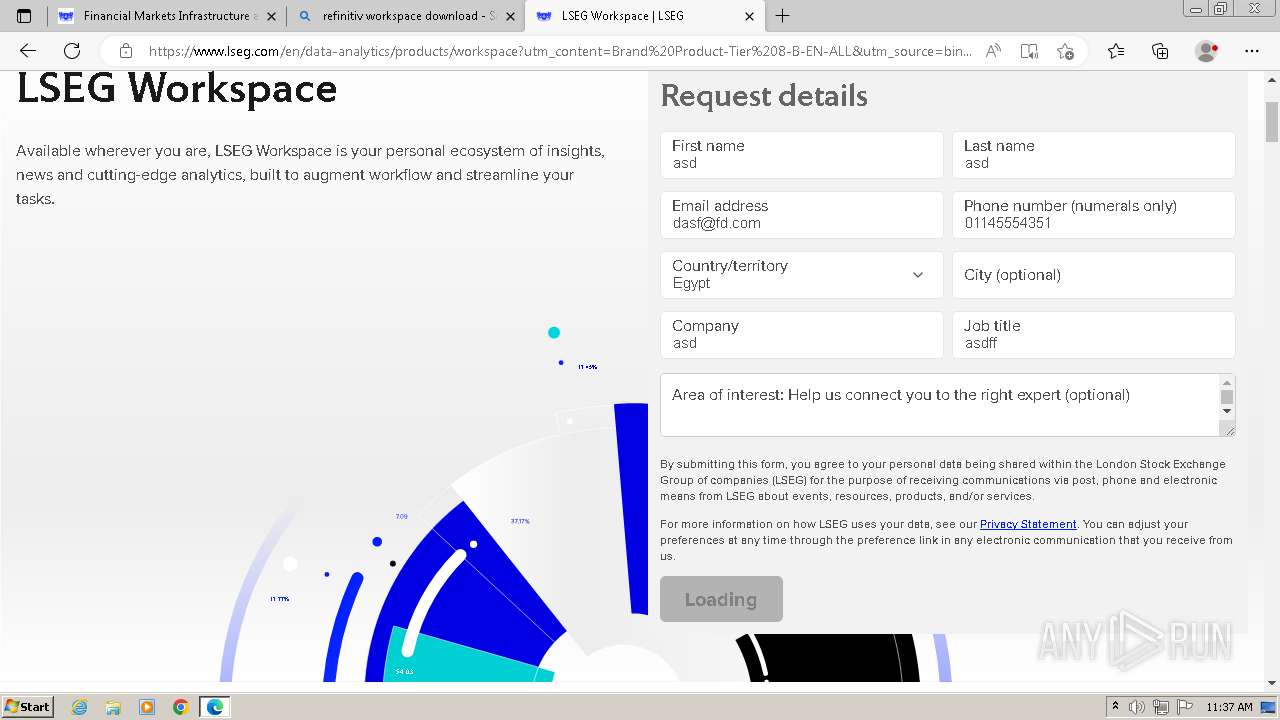Open File Explorer from taskbar
This screenshot has width=1280, height=720.
coord(113,707)
